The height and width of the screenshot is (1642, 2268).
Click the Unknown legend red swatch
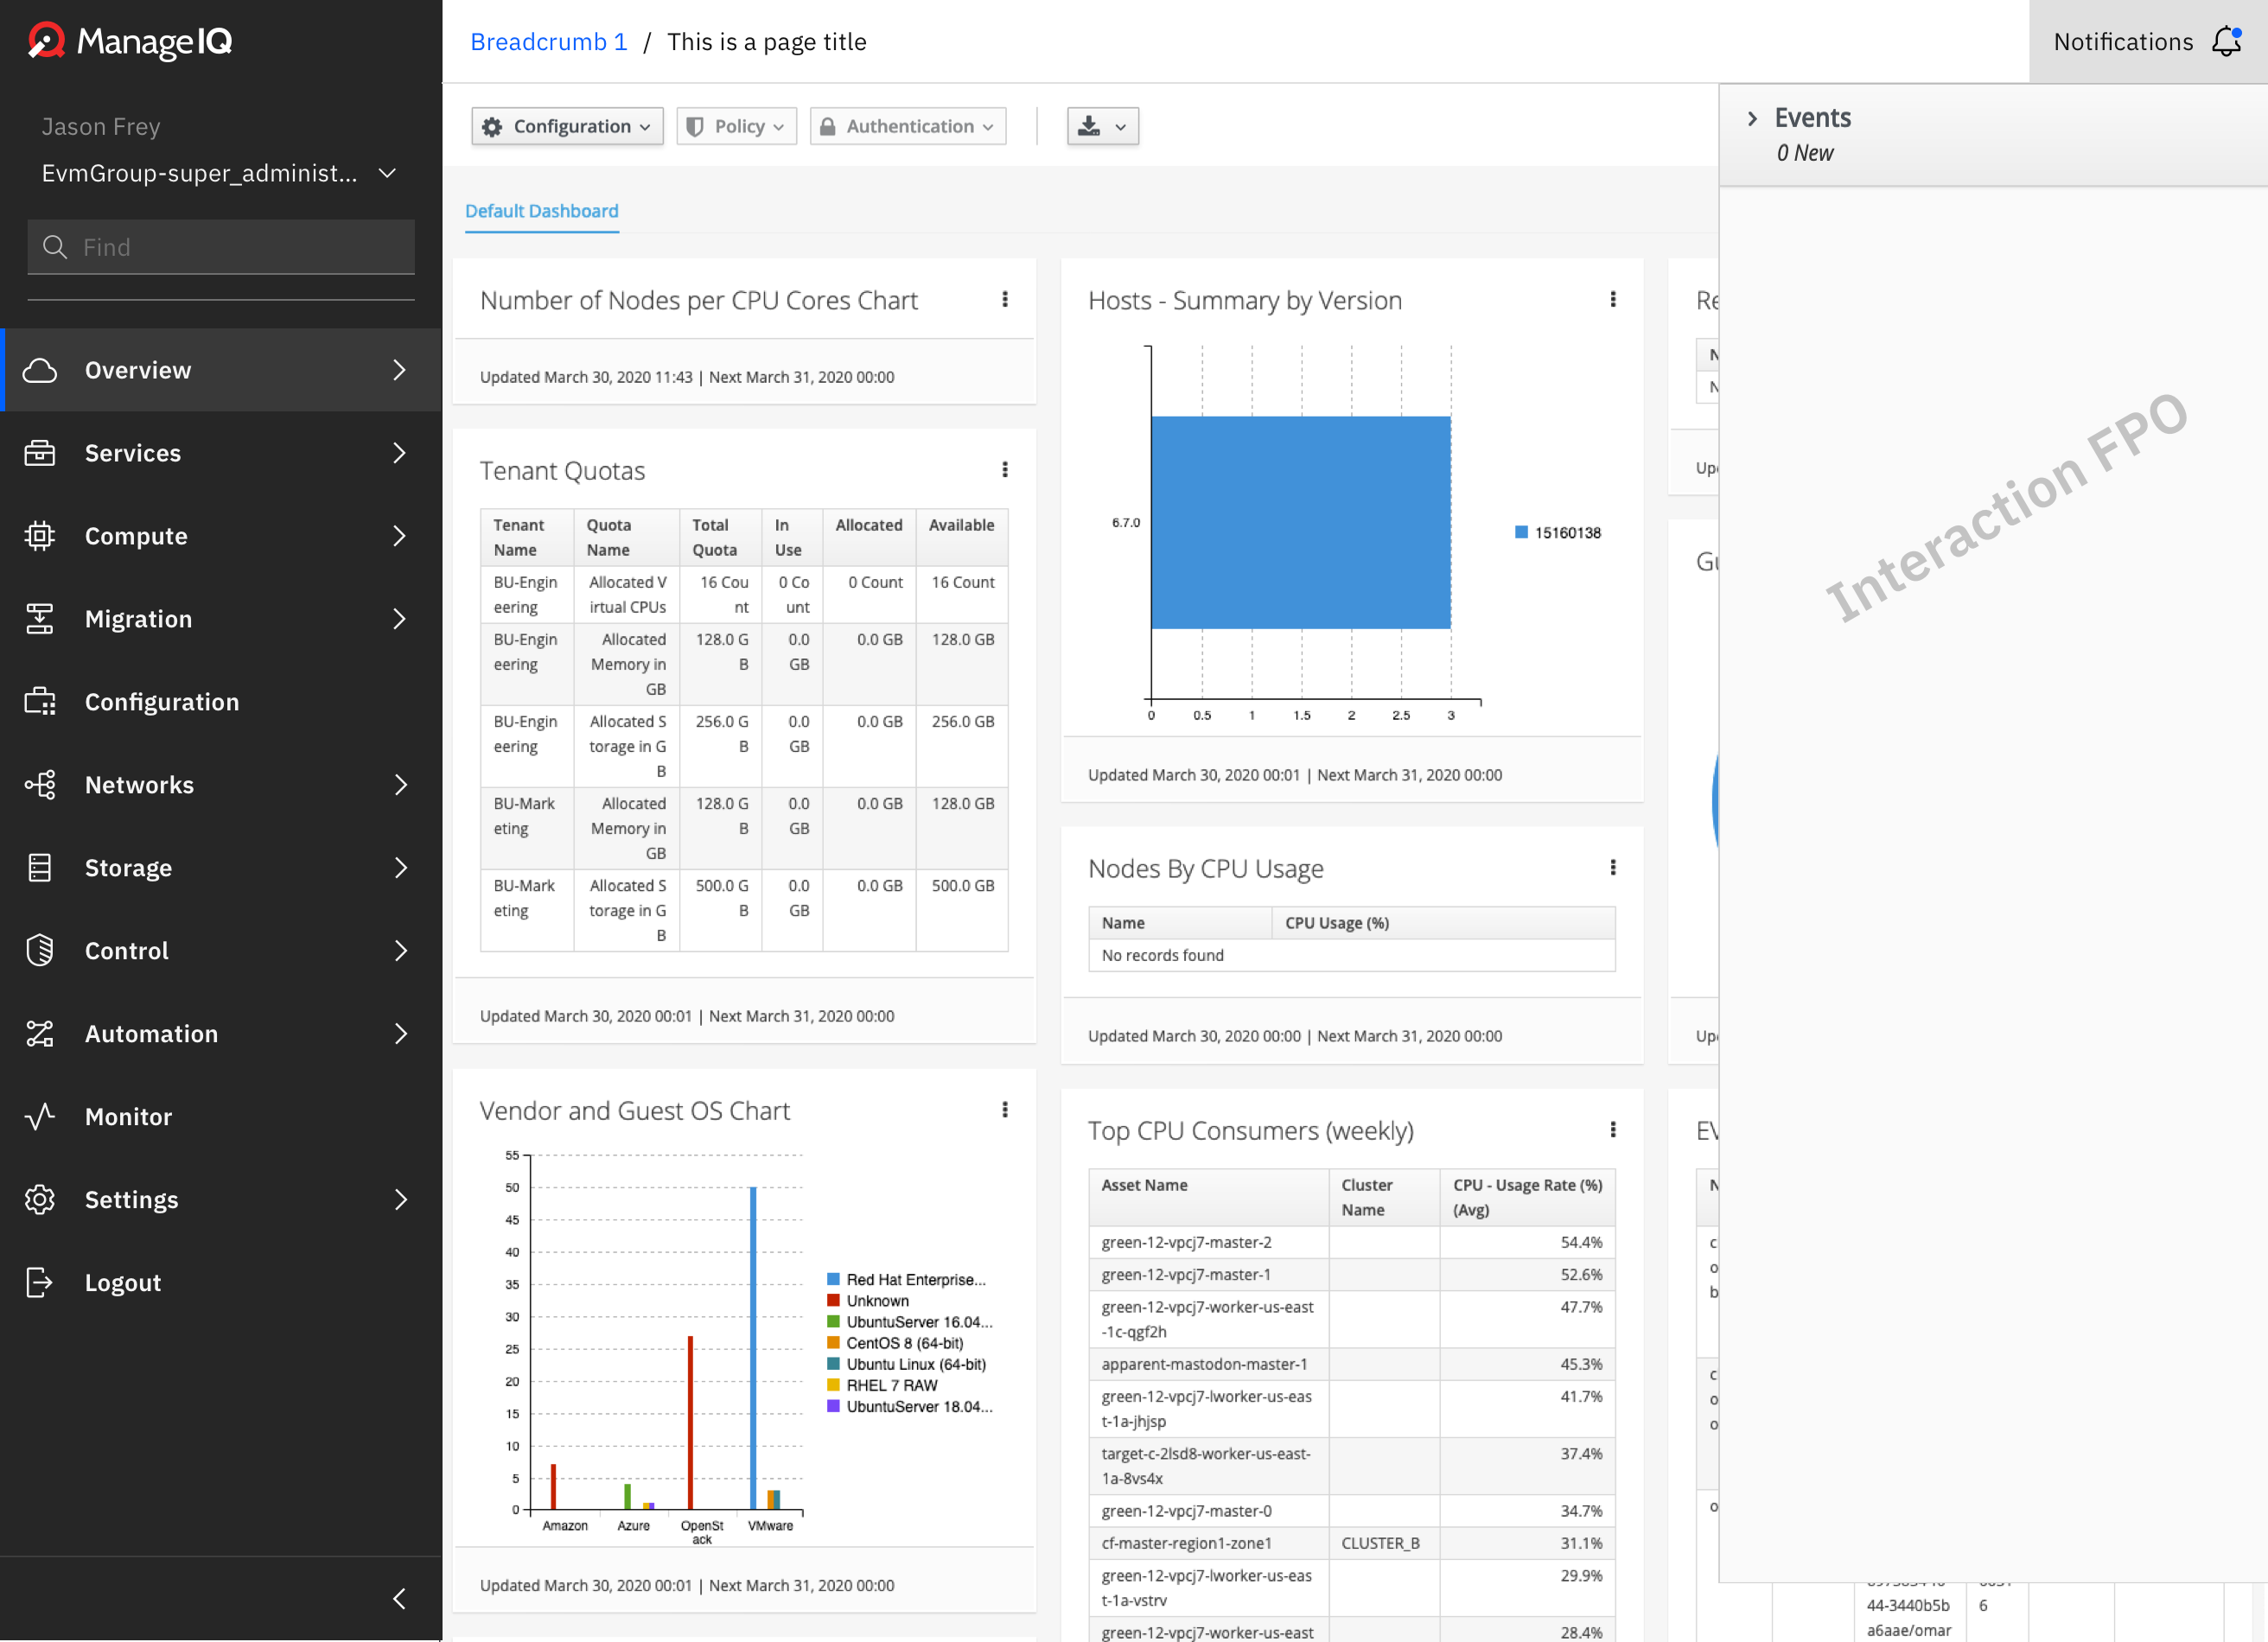[x=833, y=1300]
